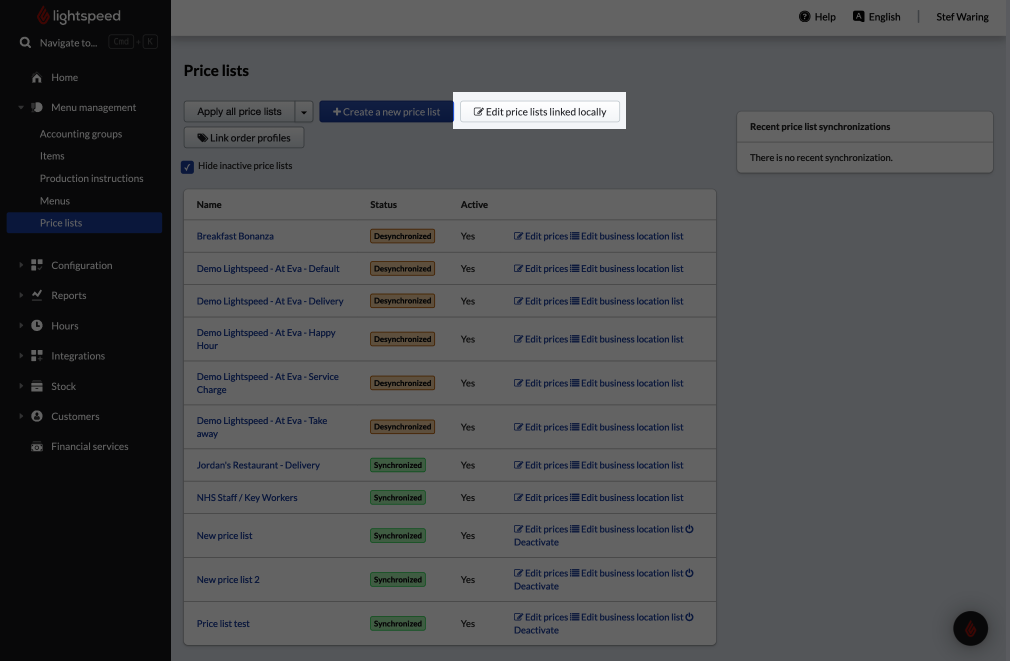This screenshot has height=661, width=1010.
Task: Expand the Customers section arrow
Action: (x=21, y=416)
